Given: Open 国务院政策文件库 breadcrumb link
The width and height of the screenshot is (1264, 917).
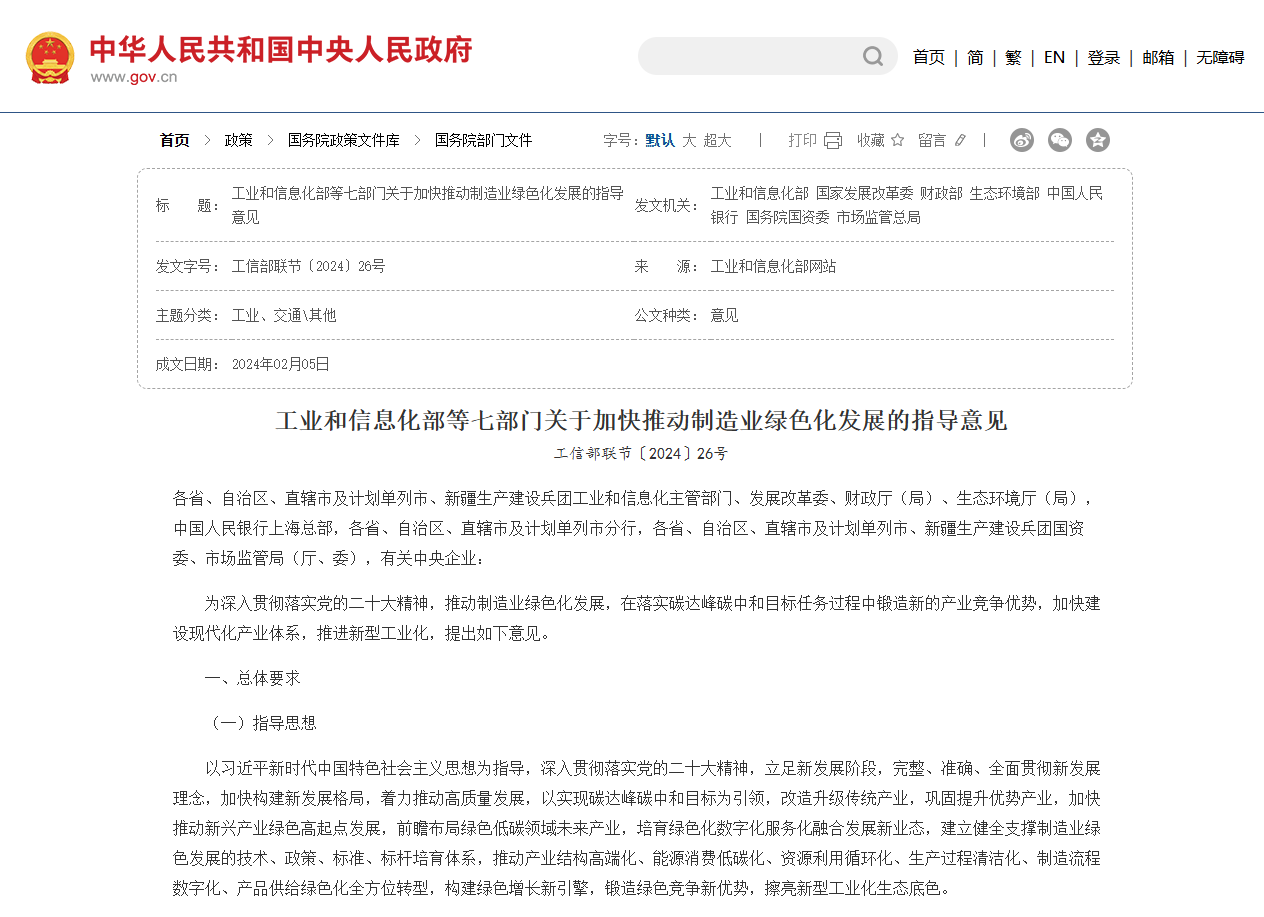Looking at the screenshot, I should [344, 140].
